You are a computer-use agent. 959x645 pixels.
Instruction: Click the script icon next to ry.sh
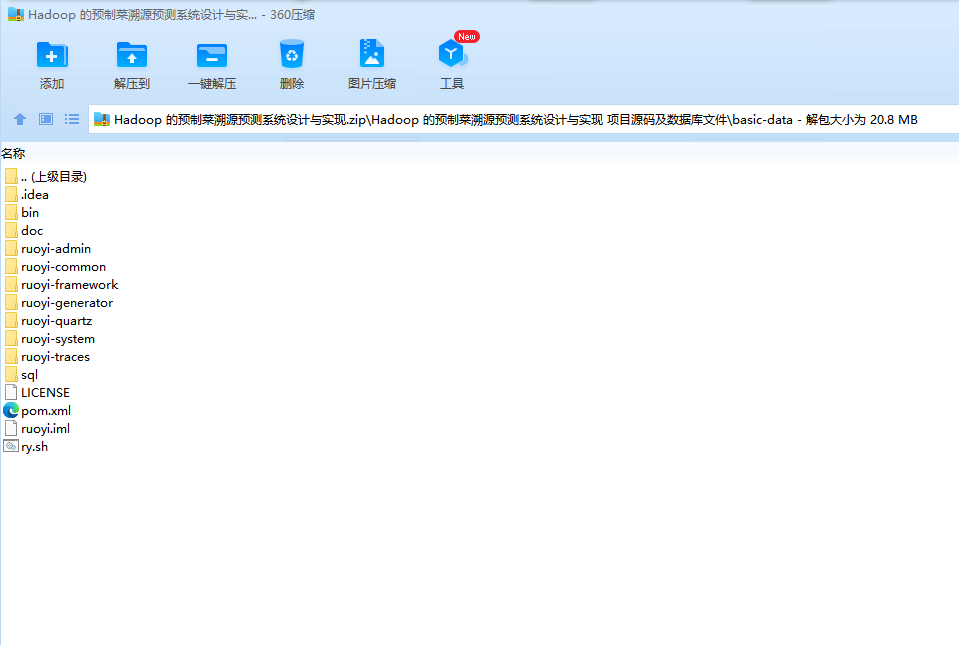[11, 446]
